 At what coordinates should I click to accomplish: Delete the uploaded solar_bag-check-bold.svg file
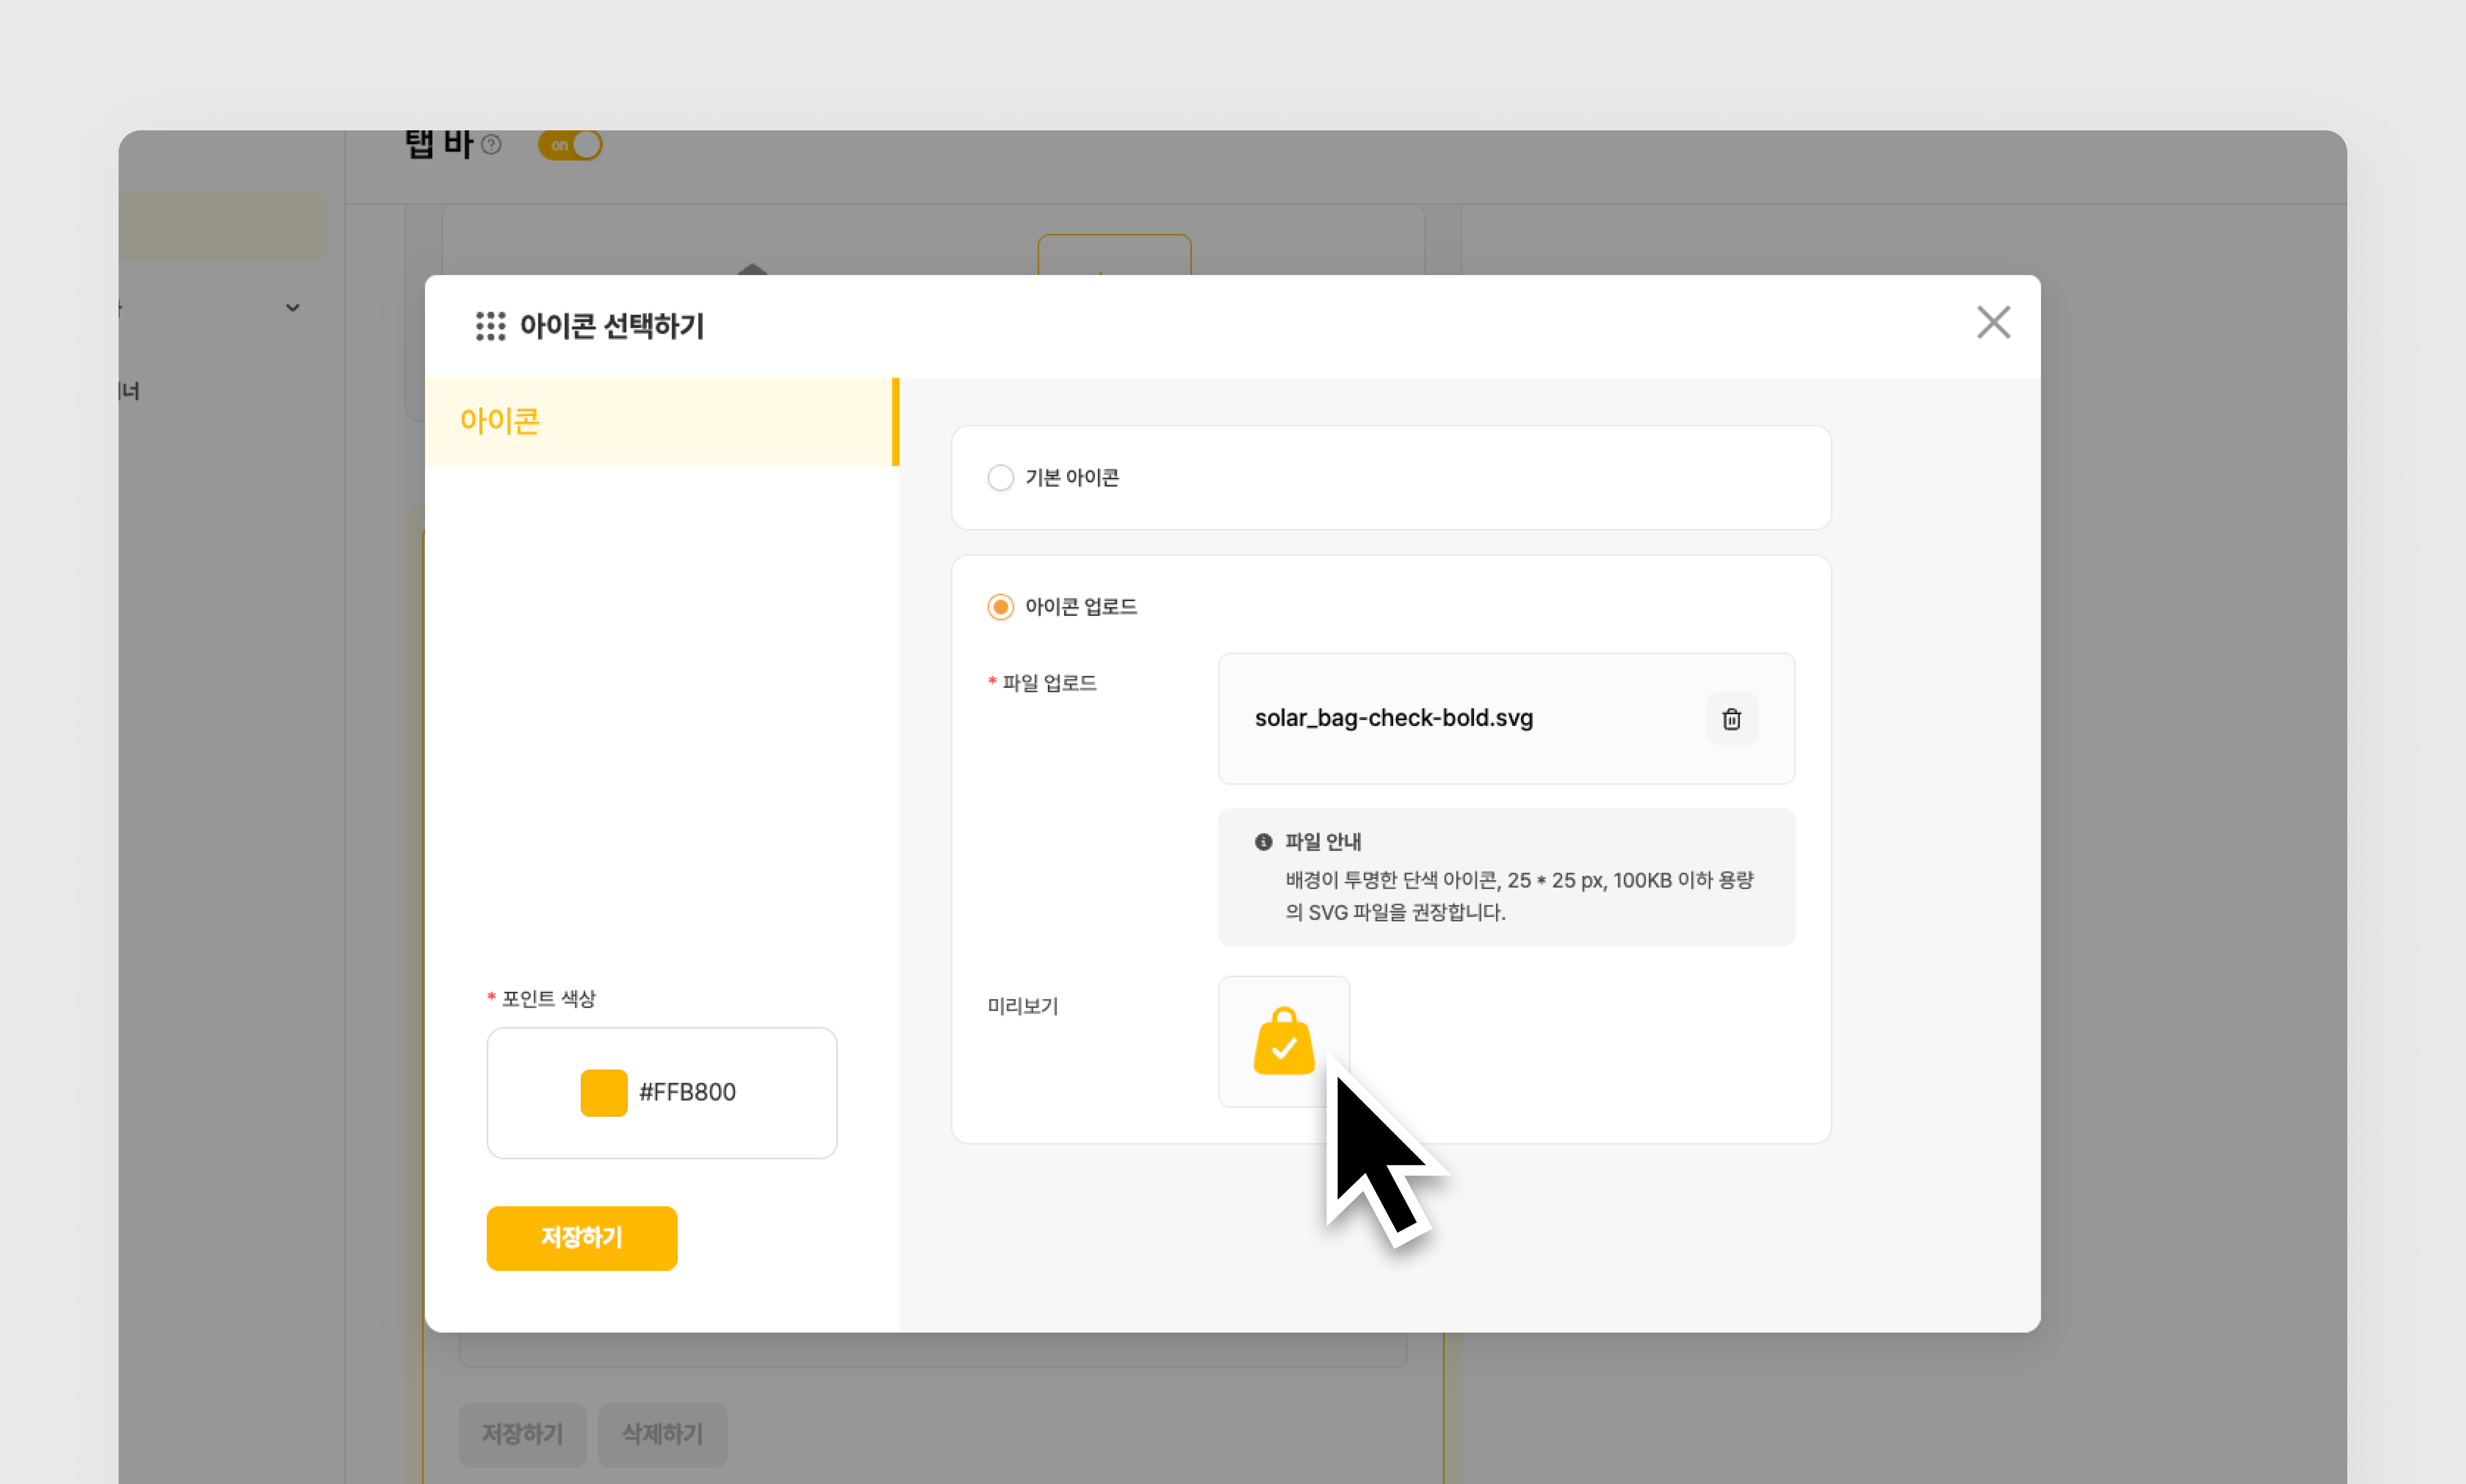1731,719
